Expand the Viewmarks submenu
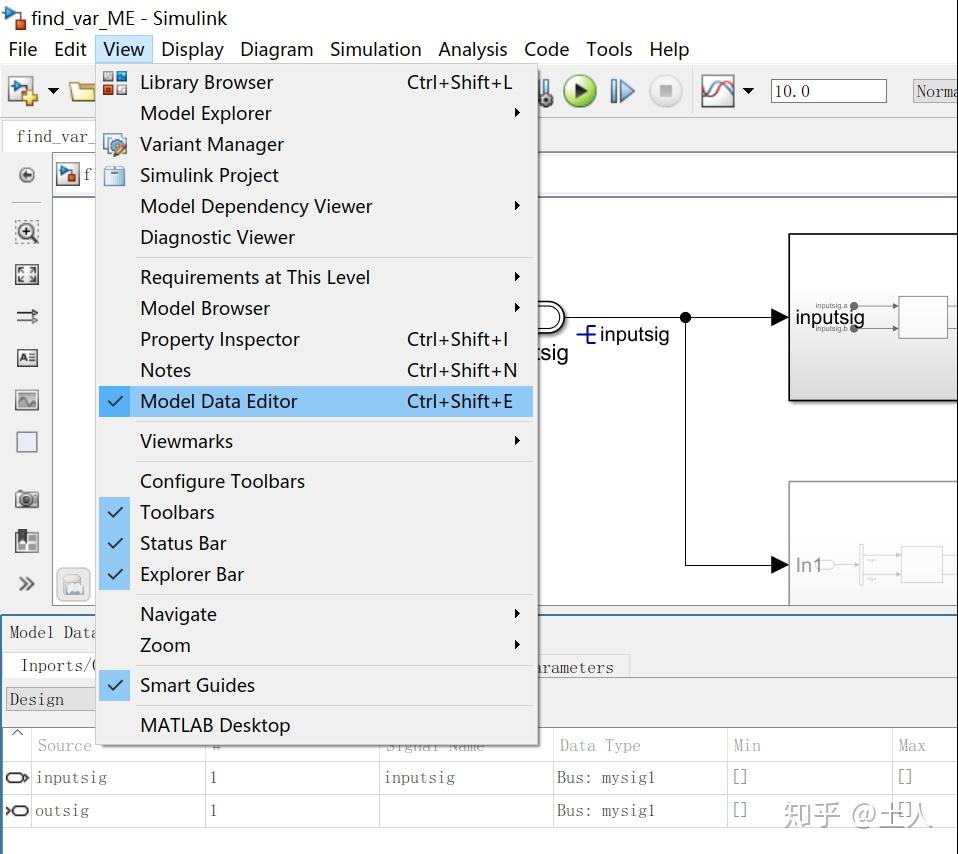The height and width of the screenshot is (854, 958). tap(316, 441)
